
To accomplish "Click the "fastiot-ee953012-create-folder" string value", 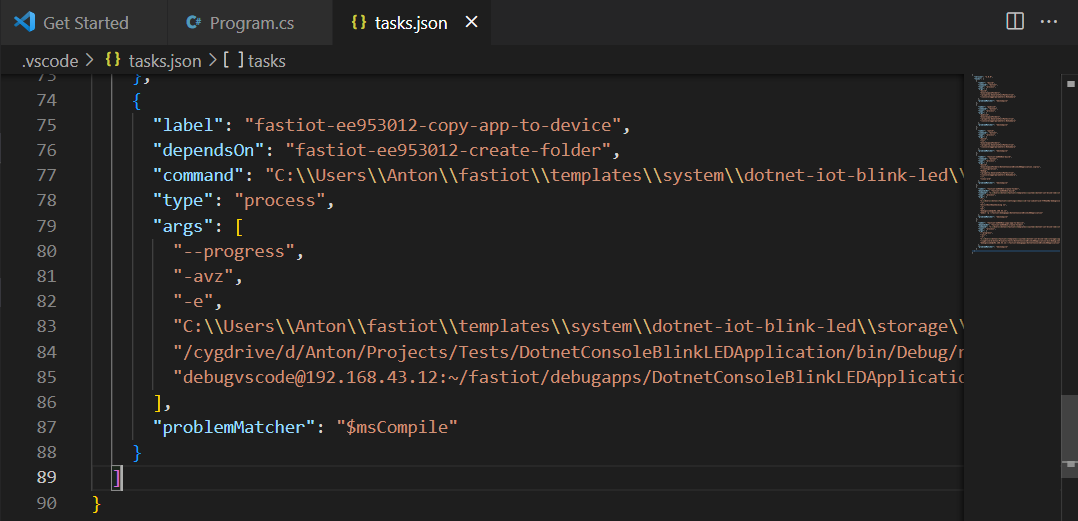I will [449, 151].
